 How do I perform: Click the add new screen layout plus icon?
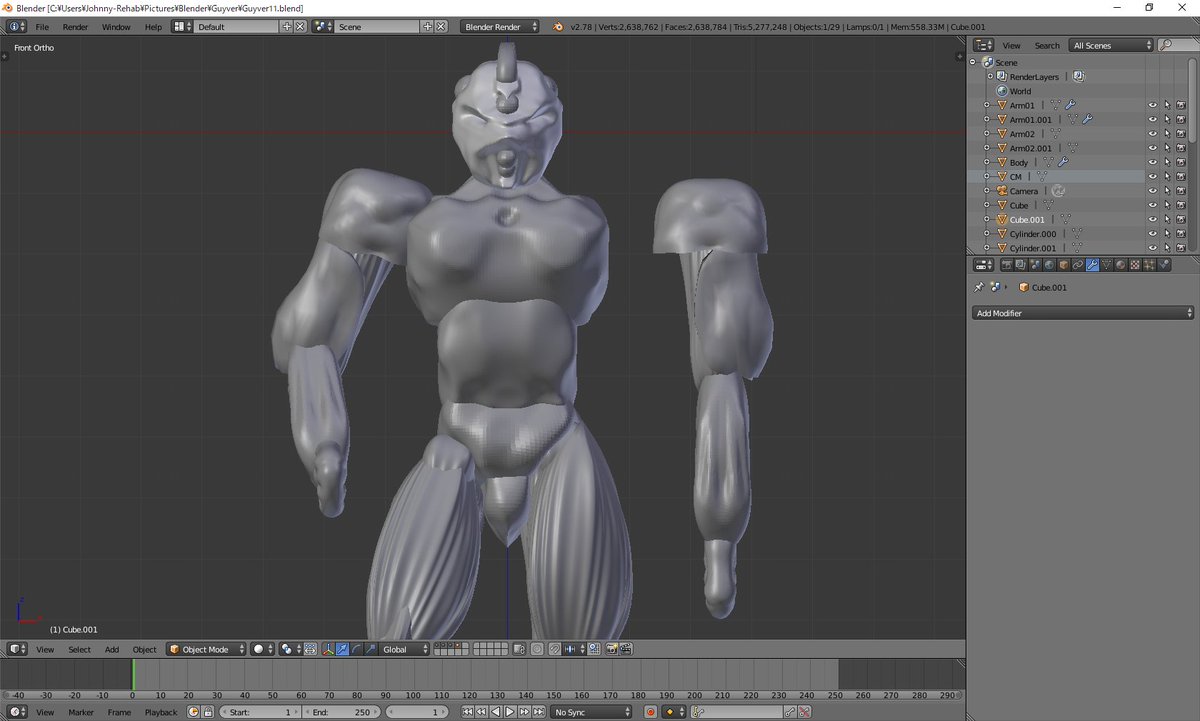(287, 27)
